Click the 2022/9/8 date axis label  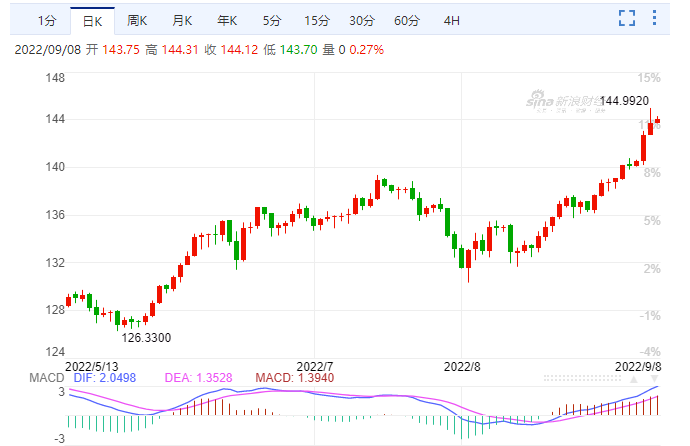point(635,366)
